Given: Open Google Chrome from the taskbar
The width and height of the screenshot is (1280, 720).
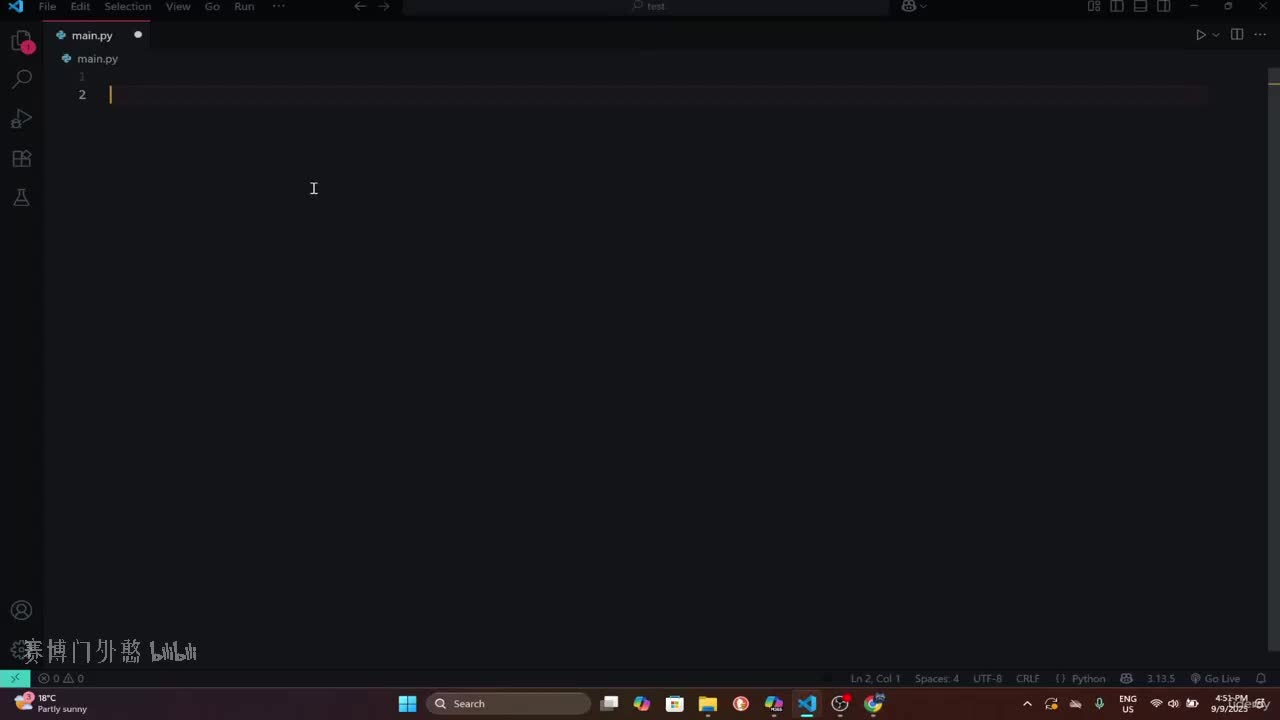Looking at the screenshot, I should 873,704.
